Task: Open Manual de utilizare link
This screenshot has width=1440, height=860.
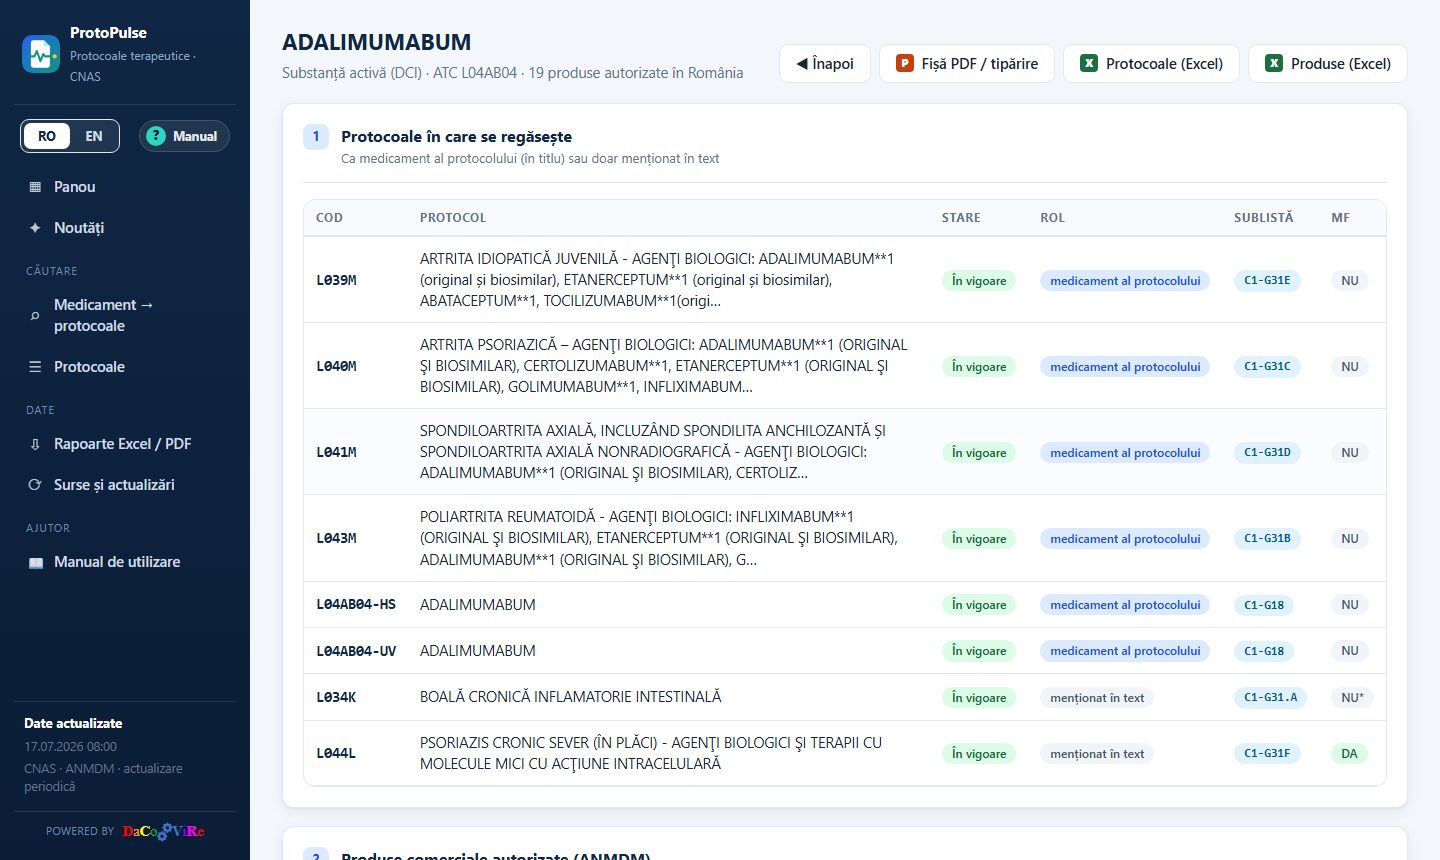Action: (x=125, y=562)
